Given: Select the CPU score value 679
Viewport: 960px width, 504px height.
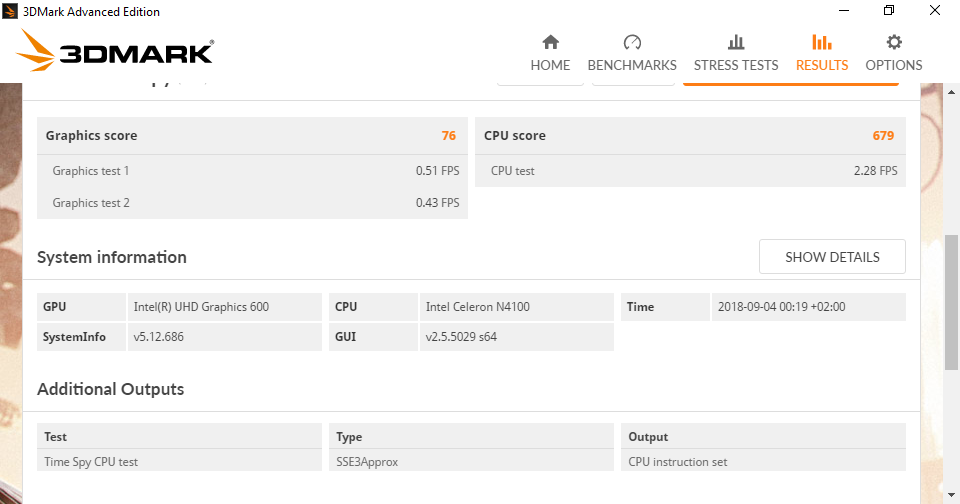Looking at the screenshot, I should [883, 135].
